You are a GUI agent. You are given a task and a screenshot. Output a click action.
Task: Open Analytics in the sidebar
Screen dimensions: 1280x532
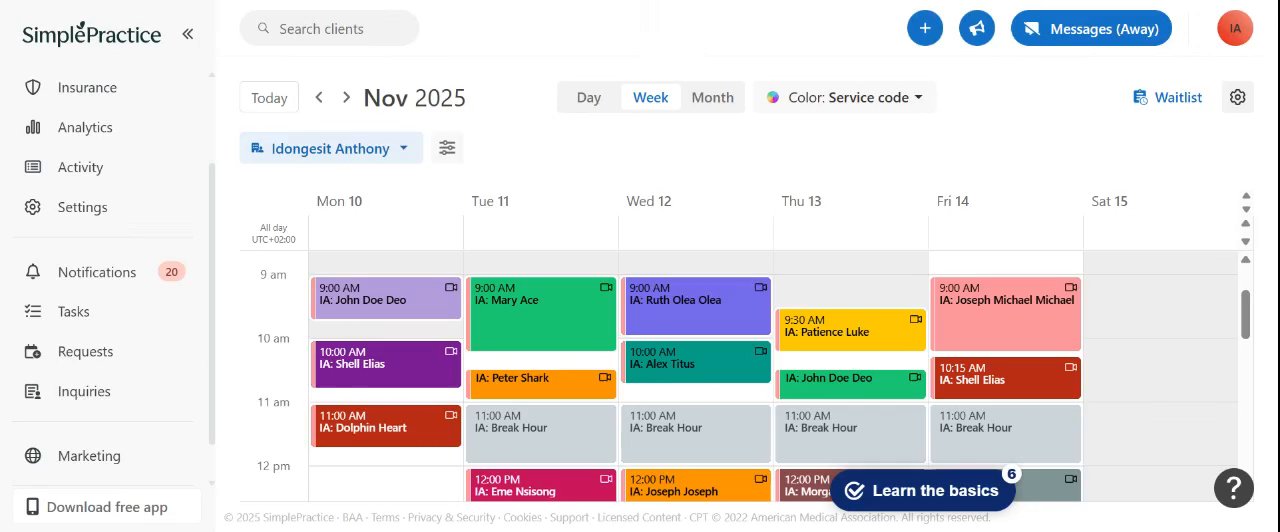[x=85, y=127]
